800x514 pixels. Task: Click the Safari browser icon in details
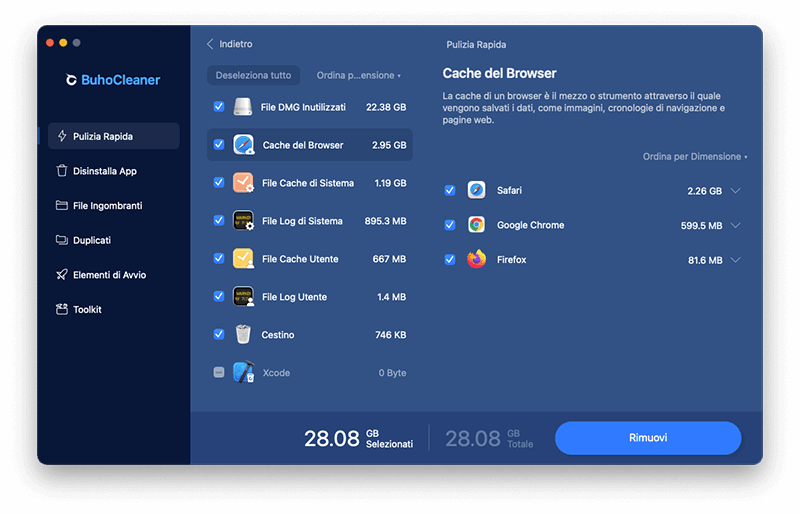click(x=477, y=190)
